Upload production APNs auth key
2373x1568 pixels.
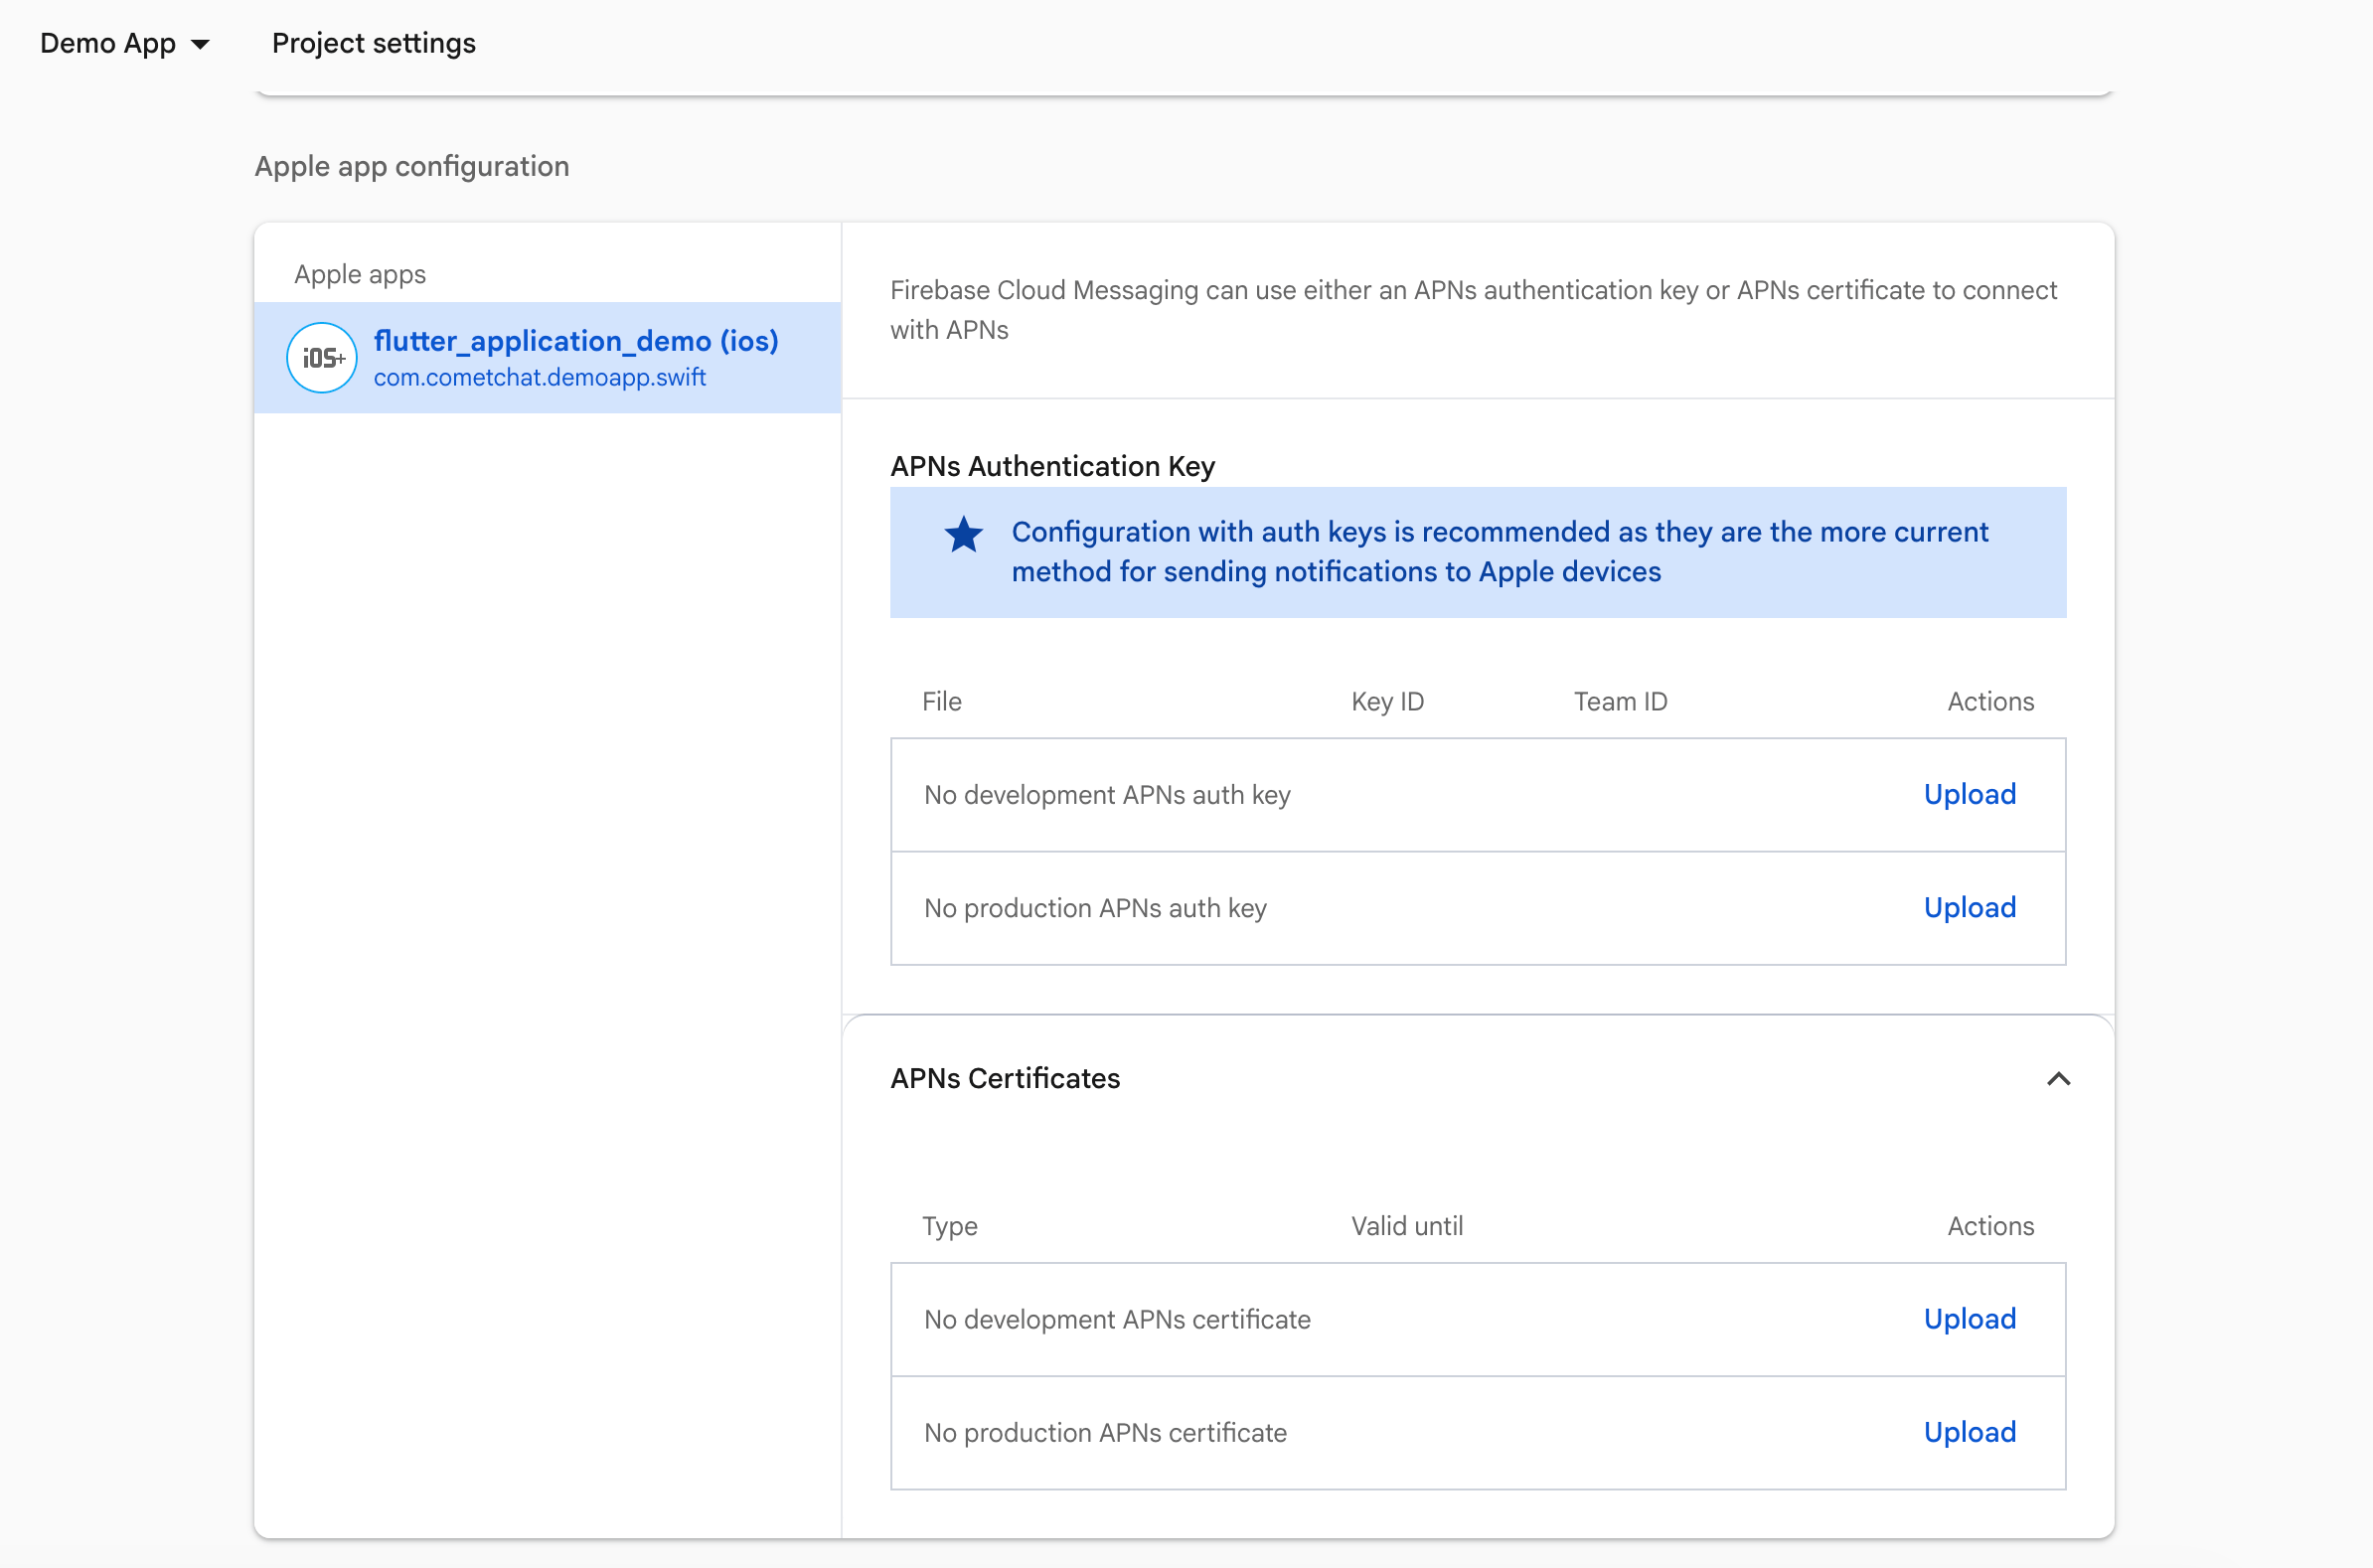coord(1969,908)
